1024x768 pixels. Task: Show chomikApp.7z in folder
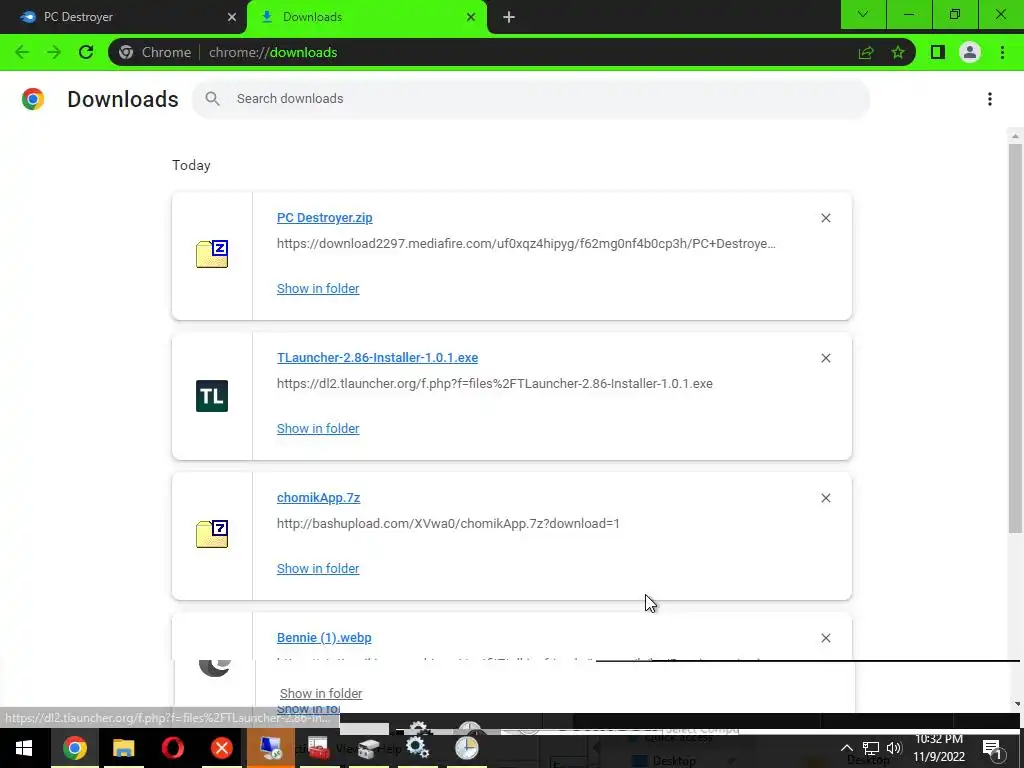coord(318,568)
